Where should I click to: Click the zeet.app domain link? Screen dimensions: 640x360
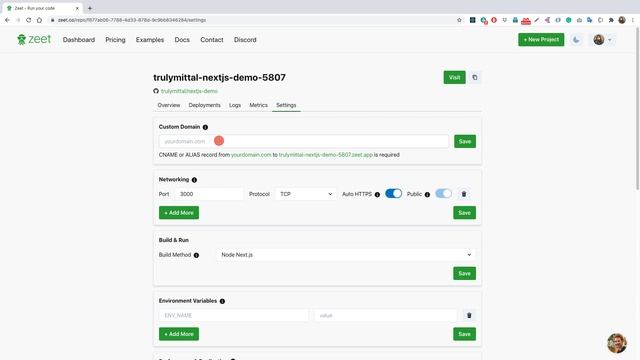click(326, 155)
